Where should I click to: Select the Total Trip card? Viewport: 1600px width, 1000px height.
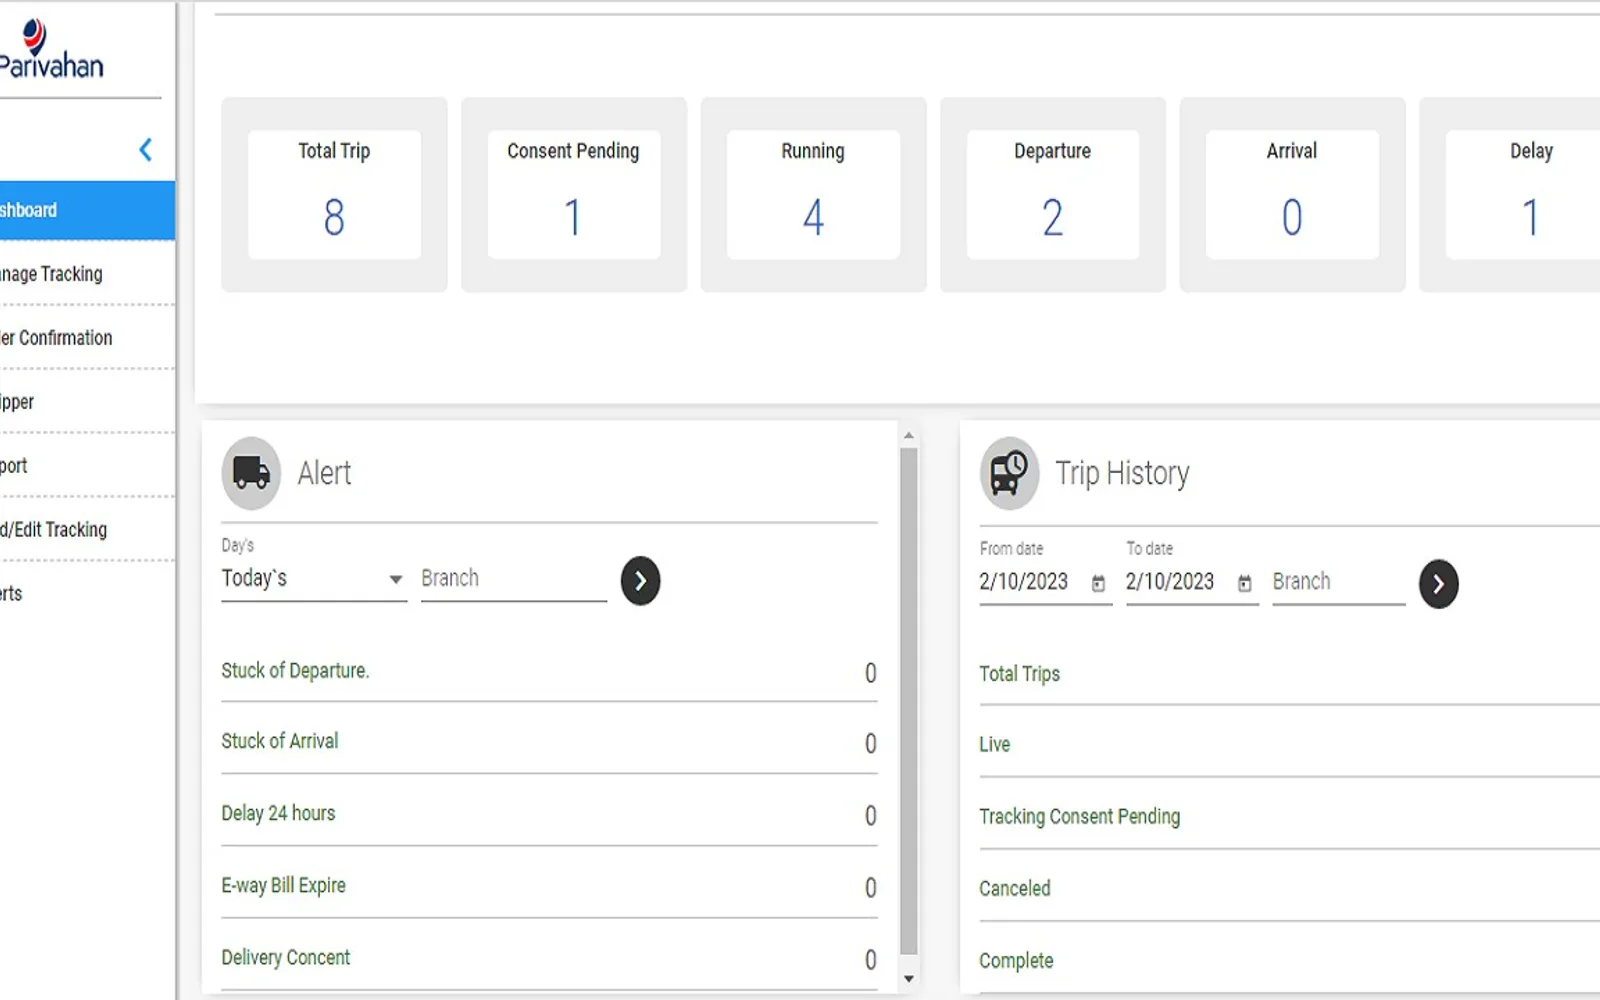coord(334,195)
